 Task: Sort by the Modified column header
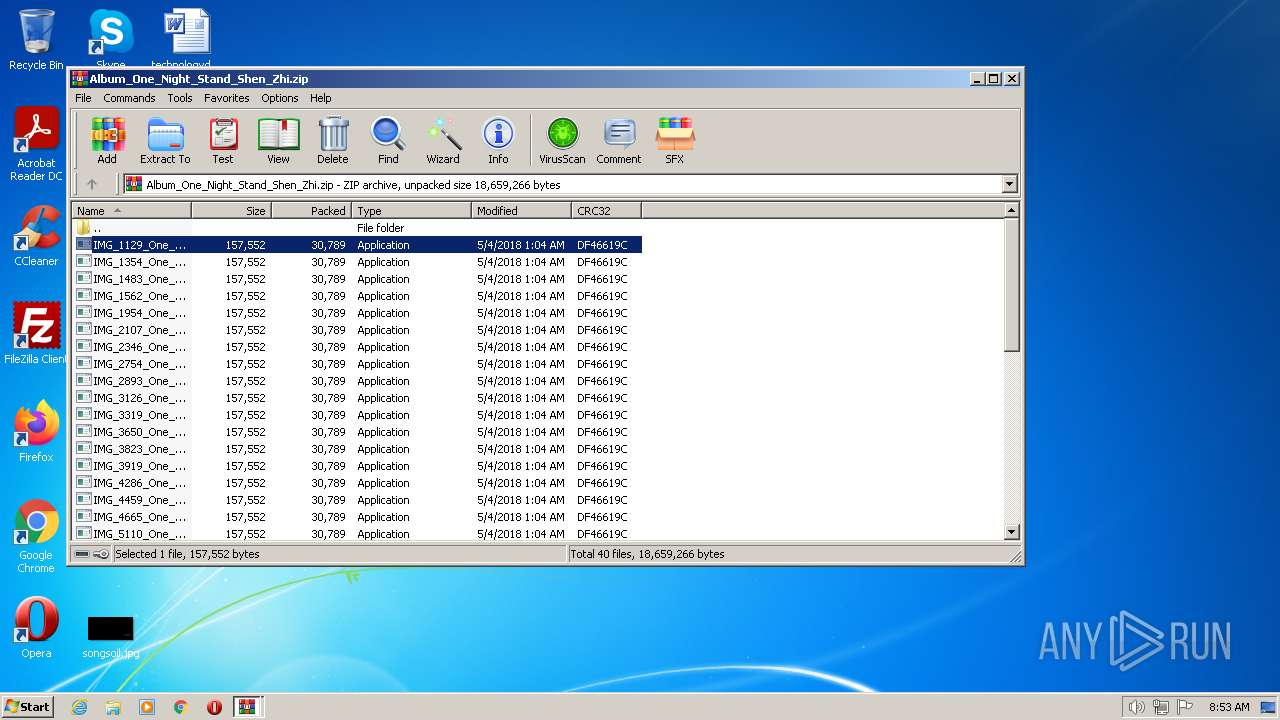[521, 211]
